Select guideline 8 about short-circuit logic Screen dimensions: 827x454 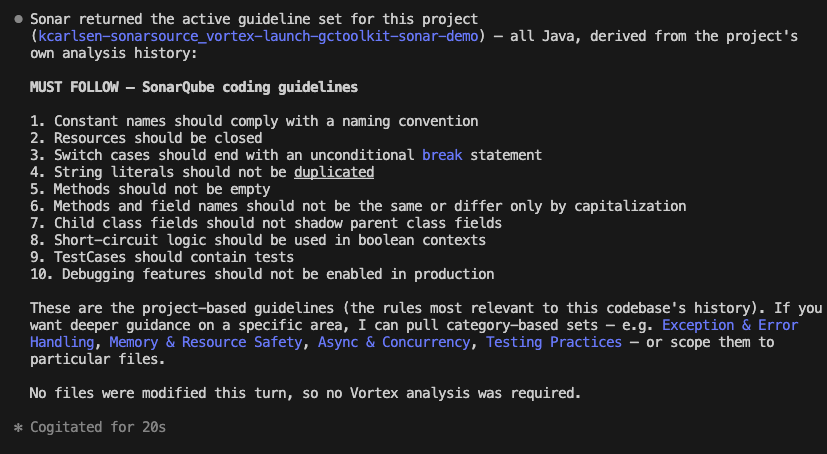click(258, 240)
